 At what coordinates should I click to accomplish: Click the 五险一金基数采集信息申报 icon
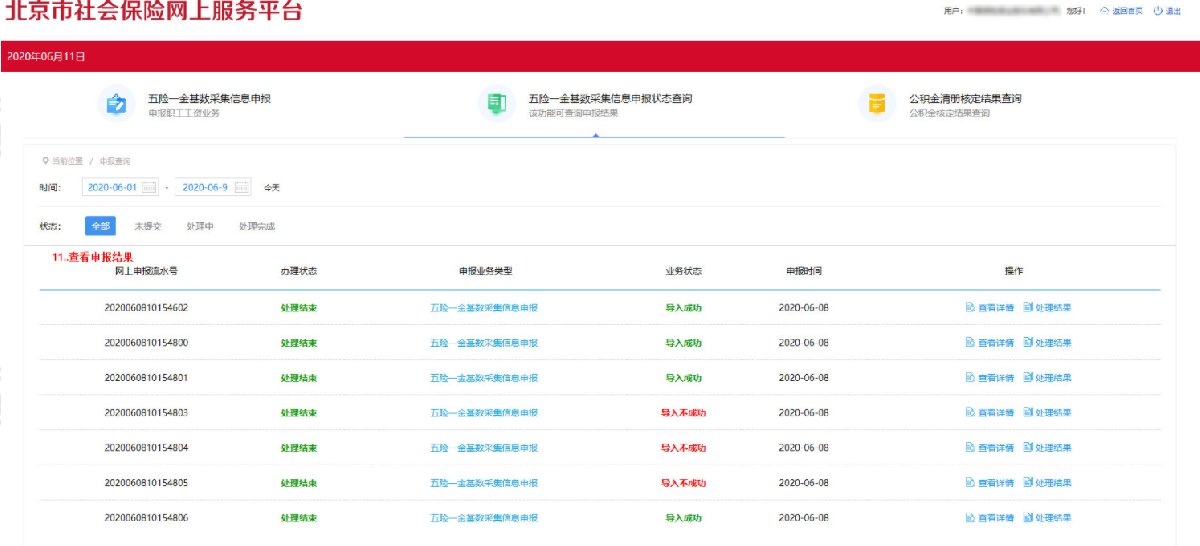[x=117, y=104]
